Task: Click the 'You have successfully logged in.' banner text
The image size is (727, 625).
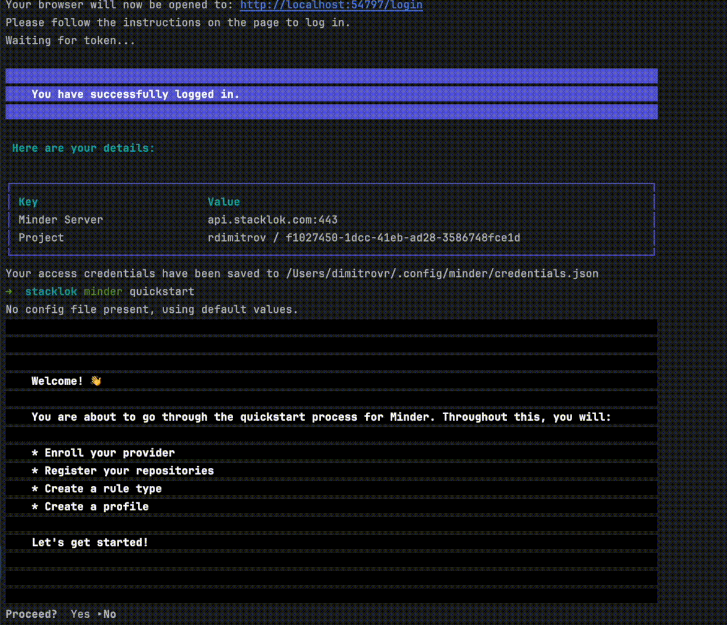Action: point(135,94)
